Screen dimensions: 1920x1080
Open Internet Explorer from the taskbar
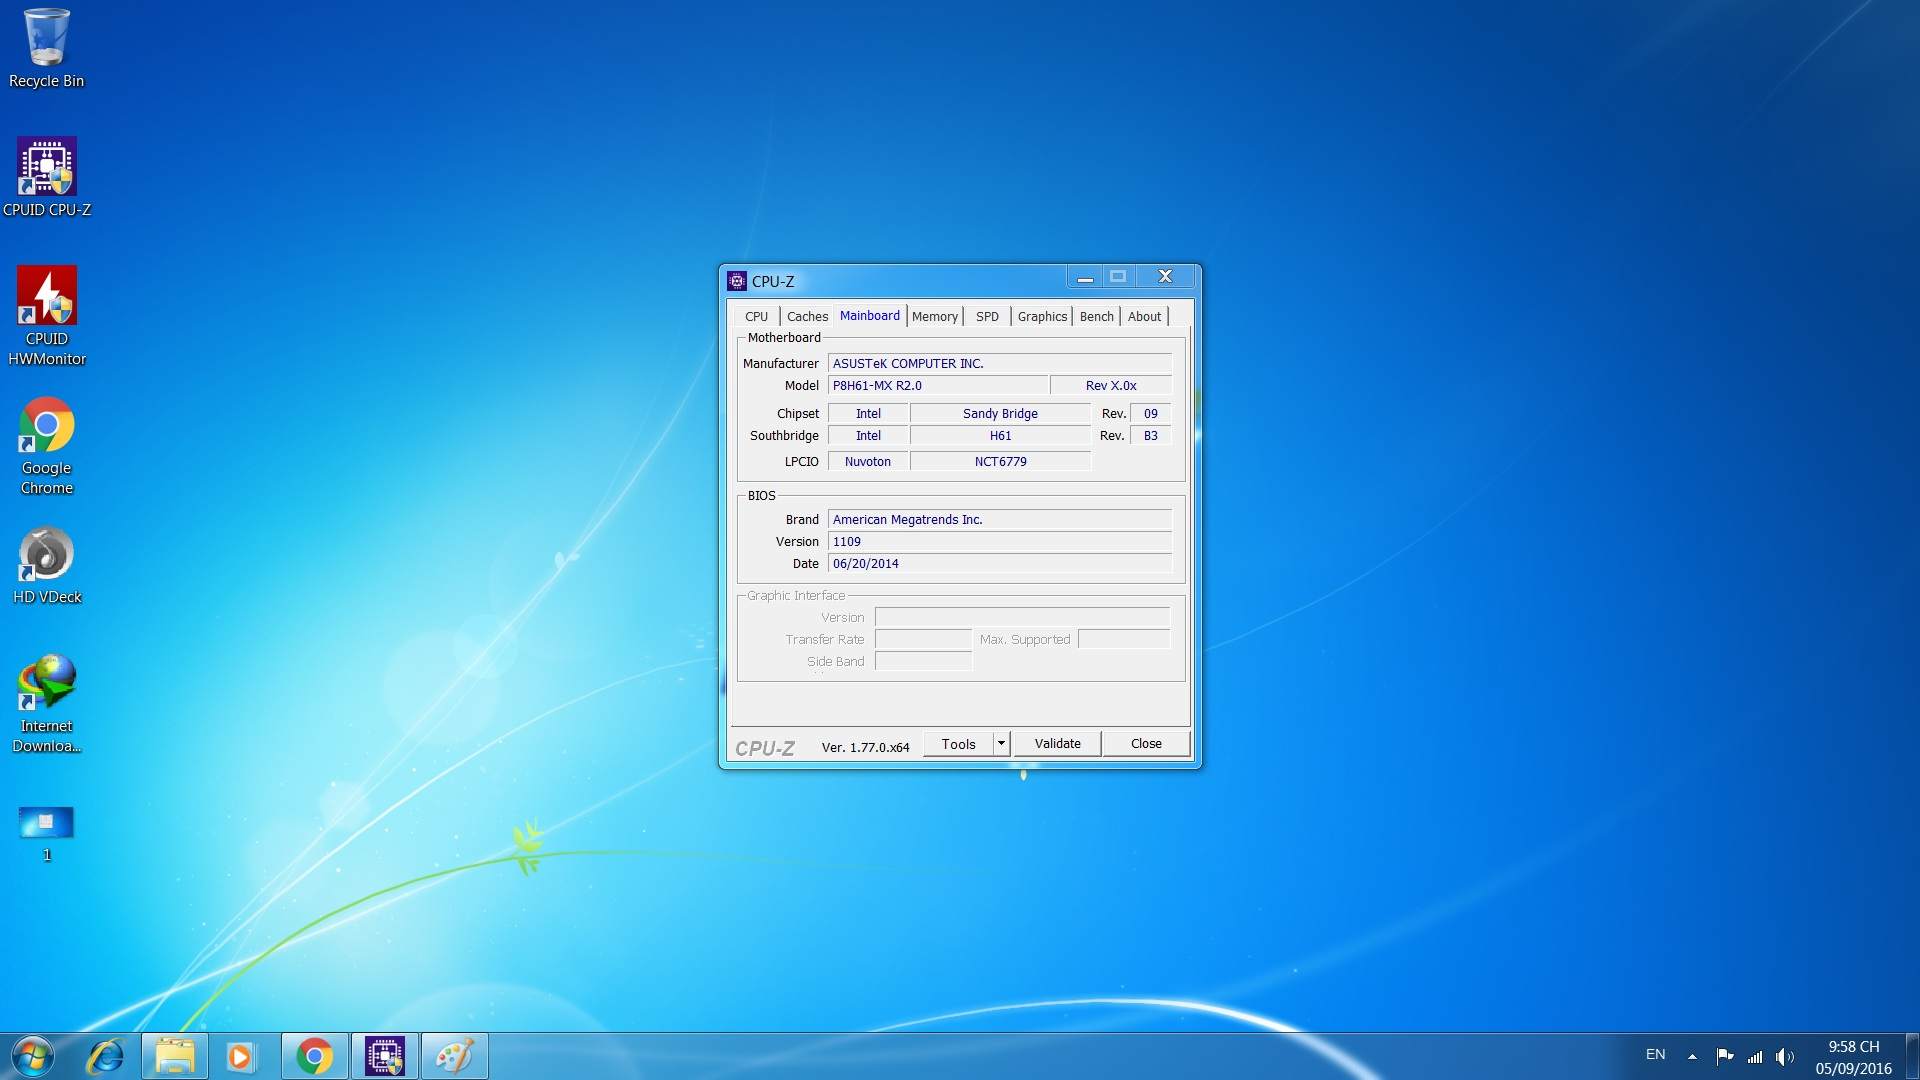point(105,1056)
